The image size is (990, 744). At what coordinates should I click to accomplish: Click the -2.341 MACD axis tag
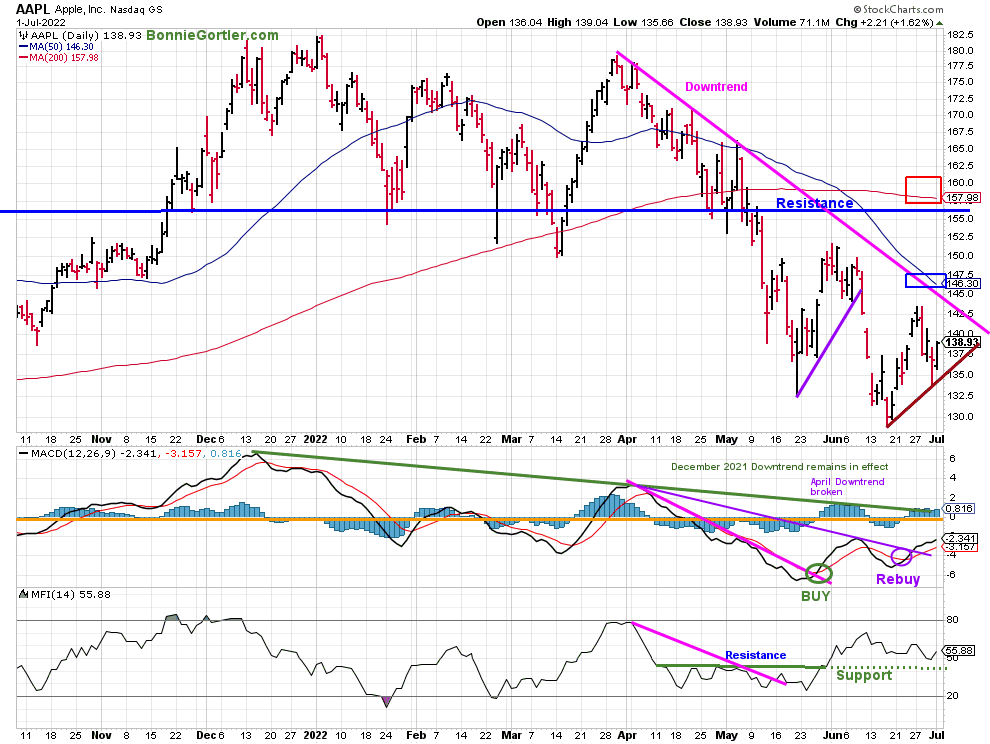pyautogui.click(x=961, y=538)
